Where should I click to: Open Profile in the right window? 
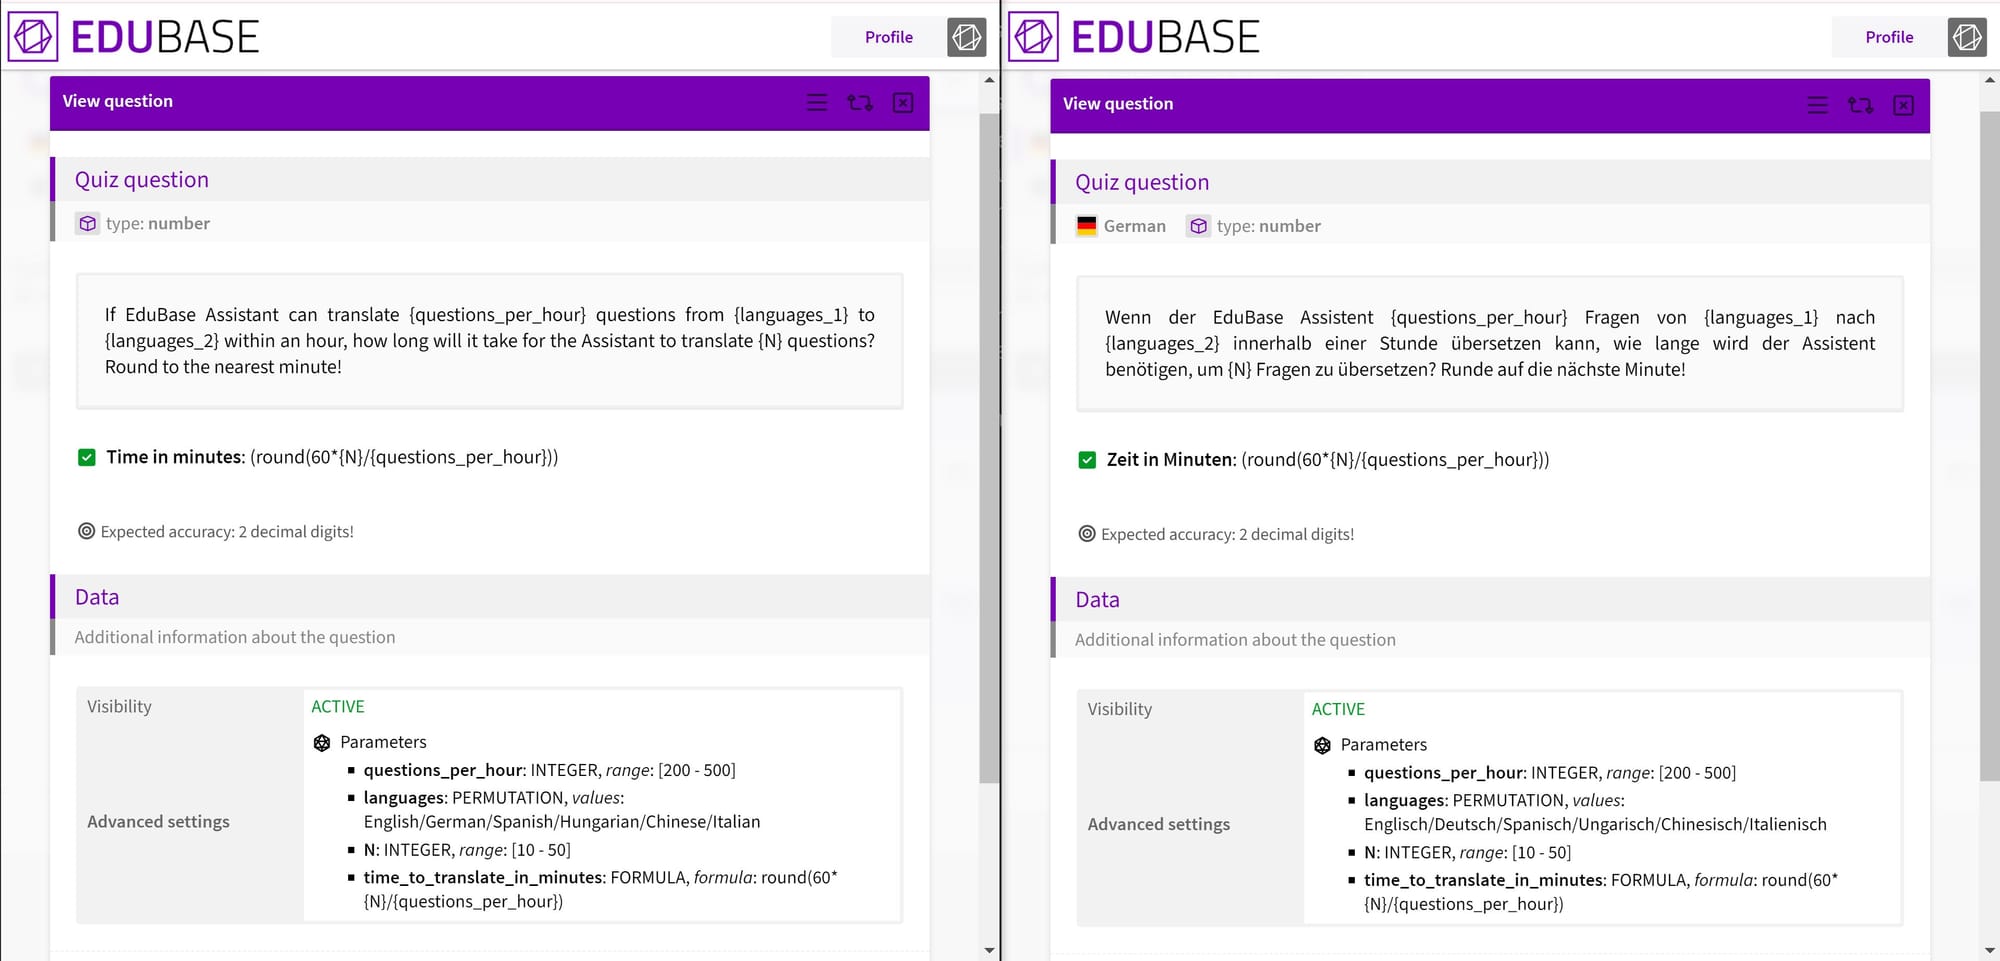(1889, 37)
